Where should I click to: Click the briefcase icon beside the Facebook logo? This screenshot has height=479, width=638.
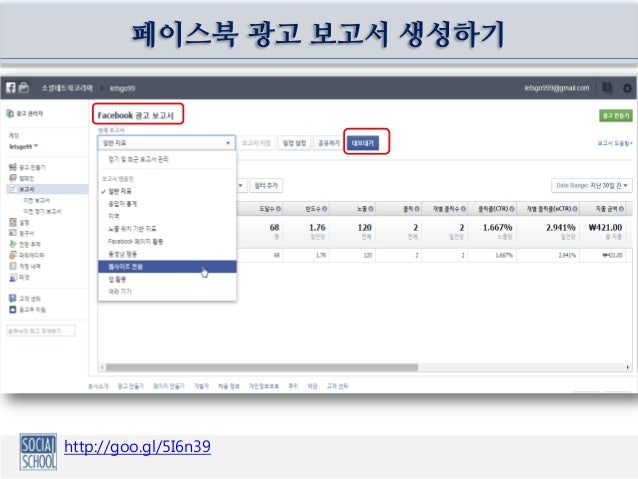[x=24, y=87]
